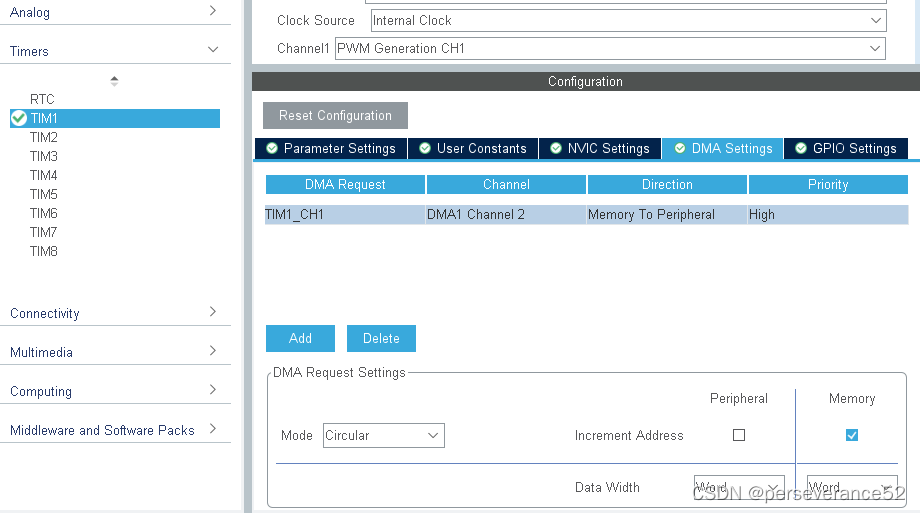Screen dimensions: 920x513
Task: Switch to Parameter Settings tab
Action: pos(331,148)
